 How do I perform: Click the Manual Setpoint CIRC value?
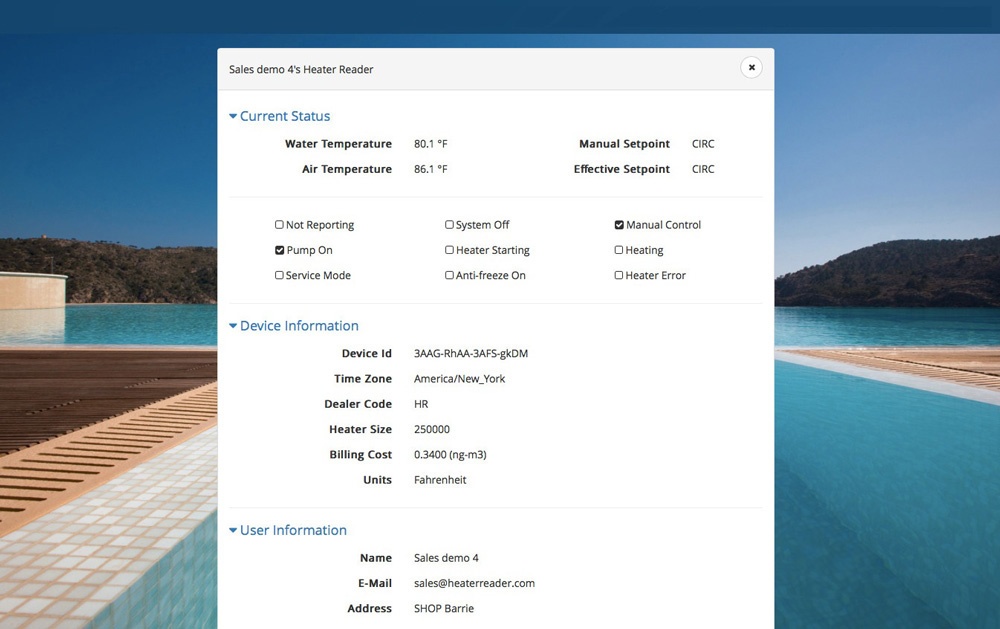[703, 144]
